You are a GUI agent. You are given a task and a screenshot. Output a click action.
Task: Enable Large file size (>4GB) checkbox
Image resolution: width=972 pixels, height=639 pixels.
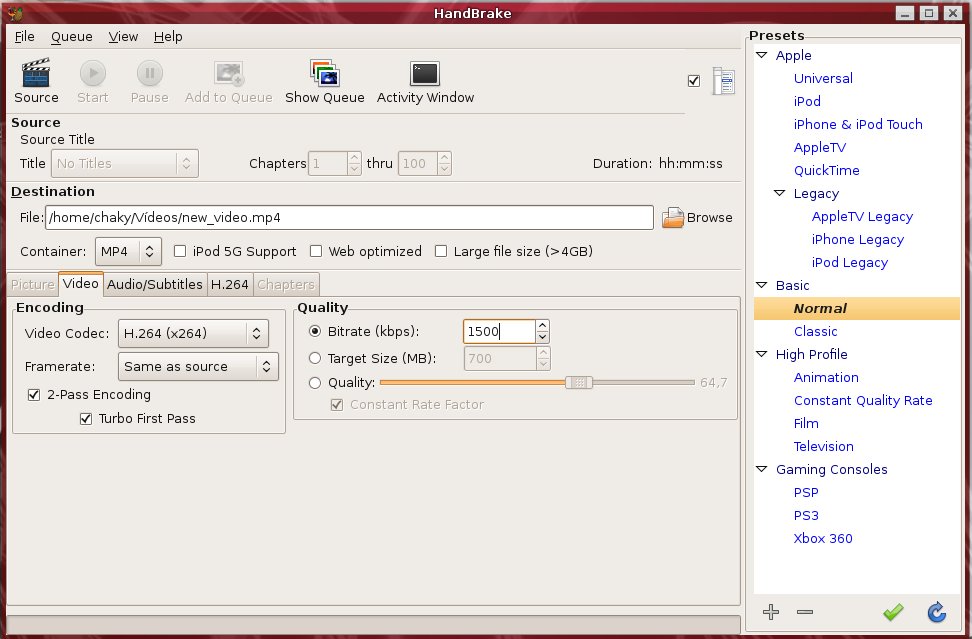(x=441, y=251)
